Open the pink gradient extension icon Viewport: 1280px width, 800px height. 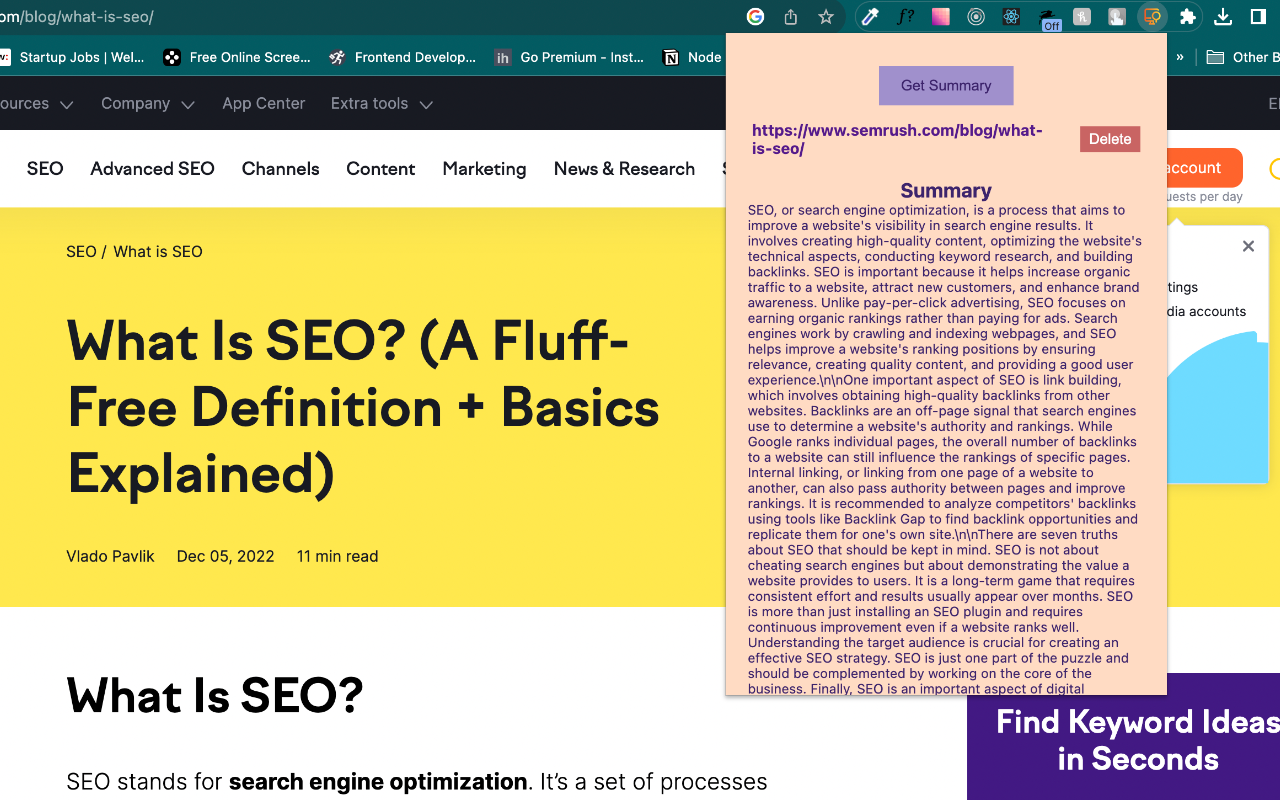(940, 17)
